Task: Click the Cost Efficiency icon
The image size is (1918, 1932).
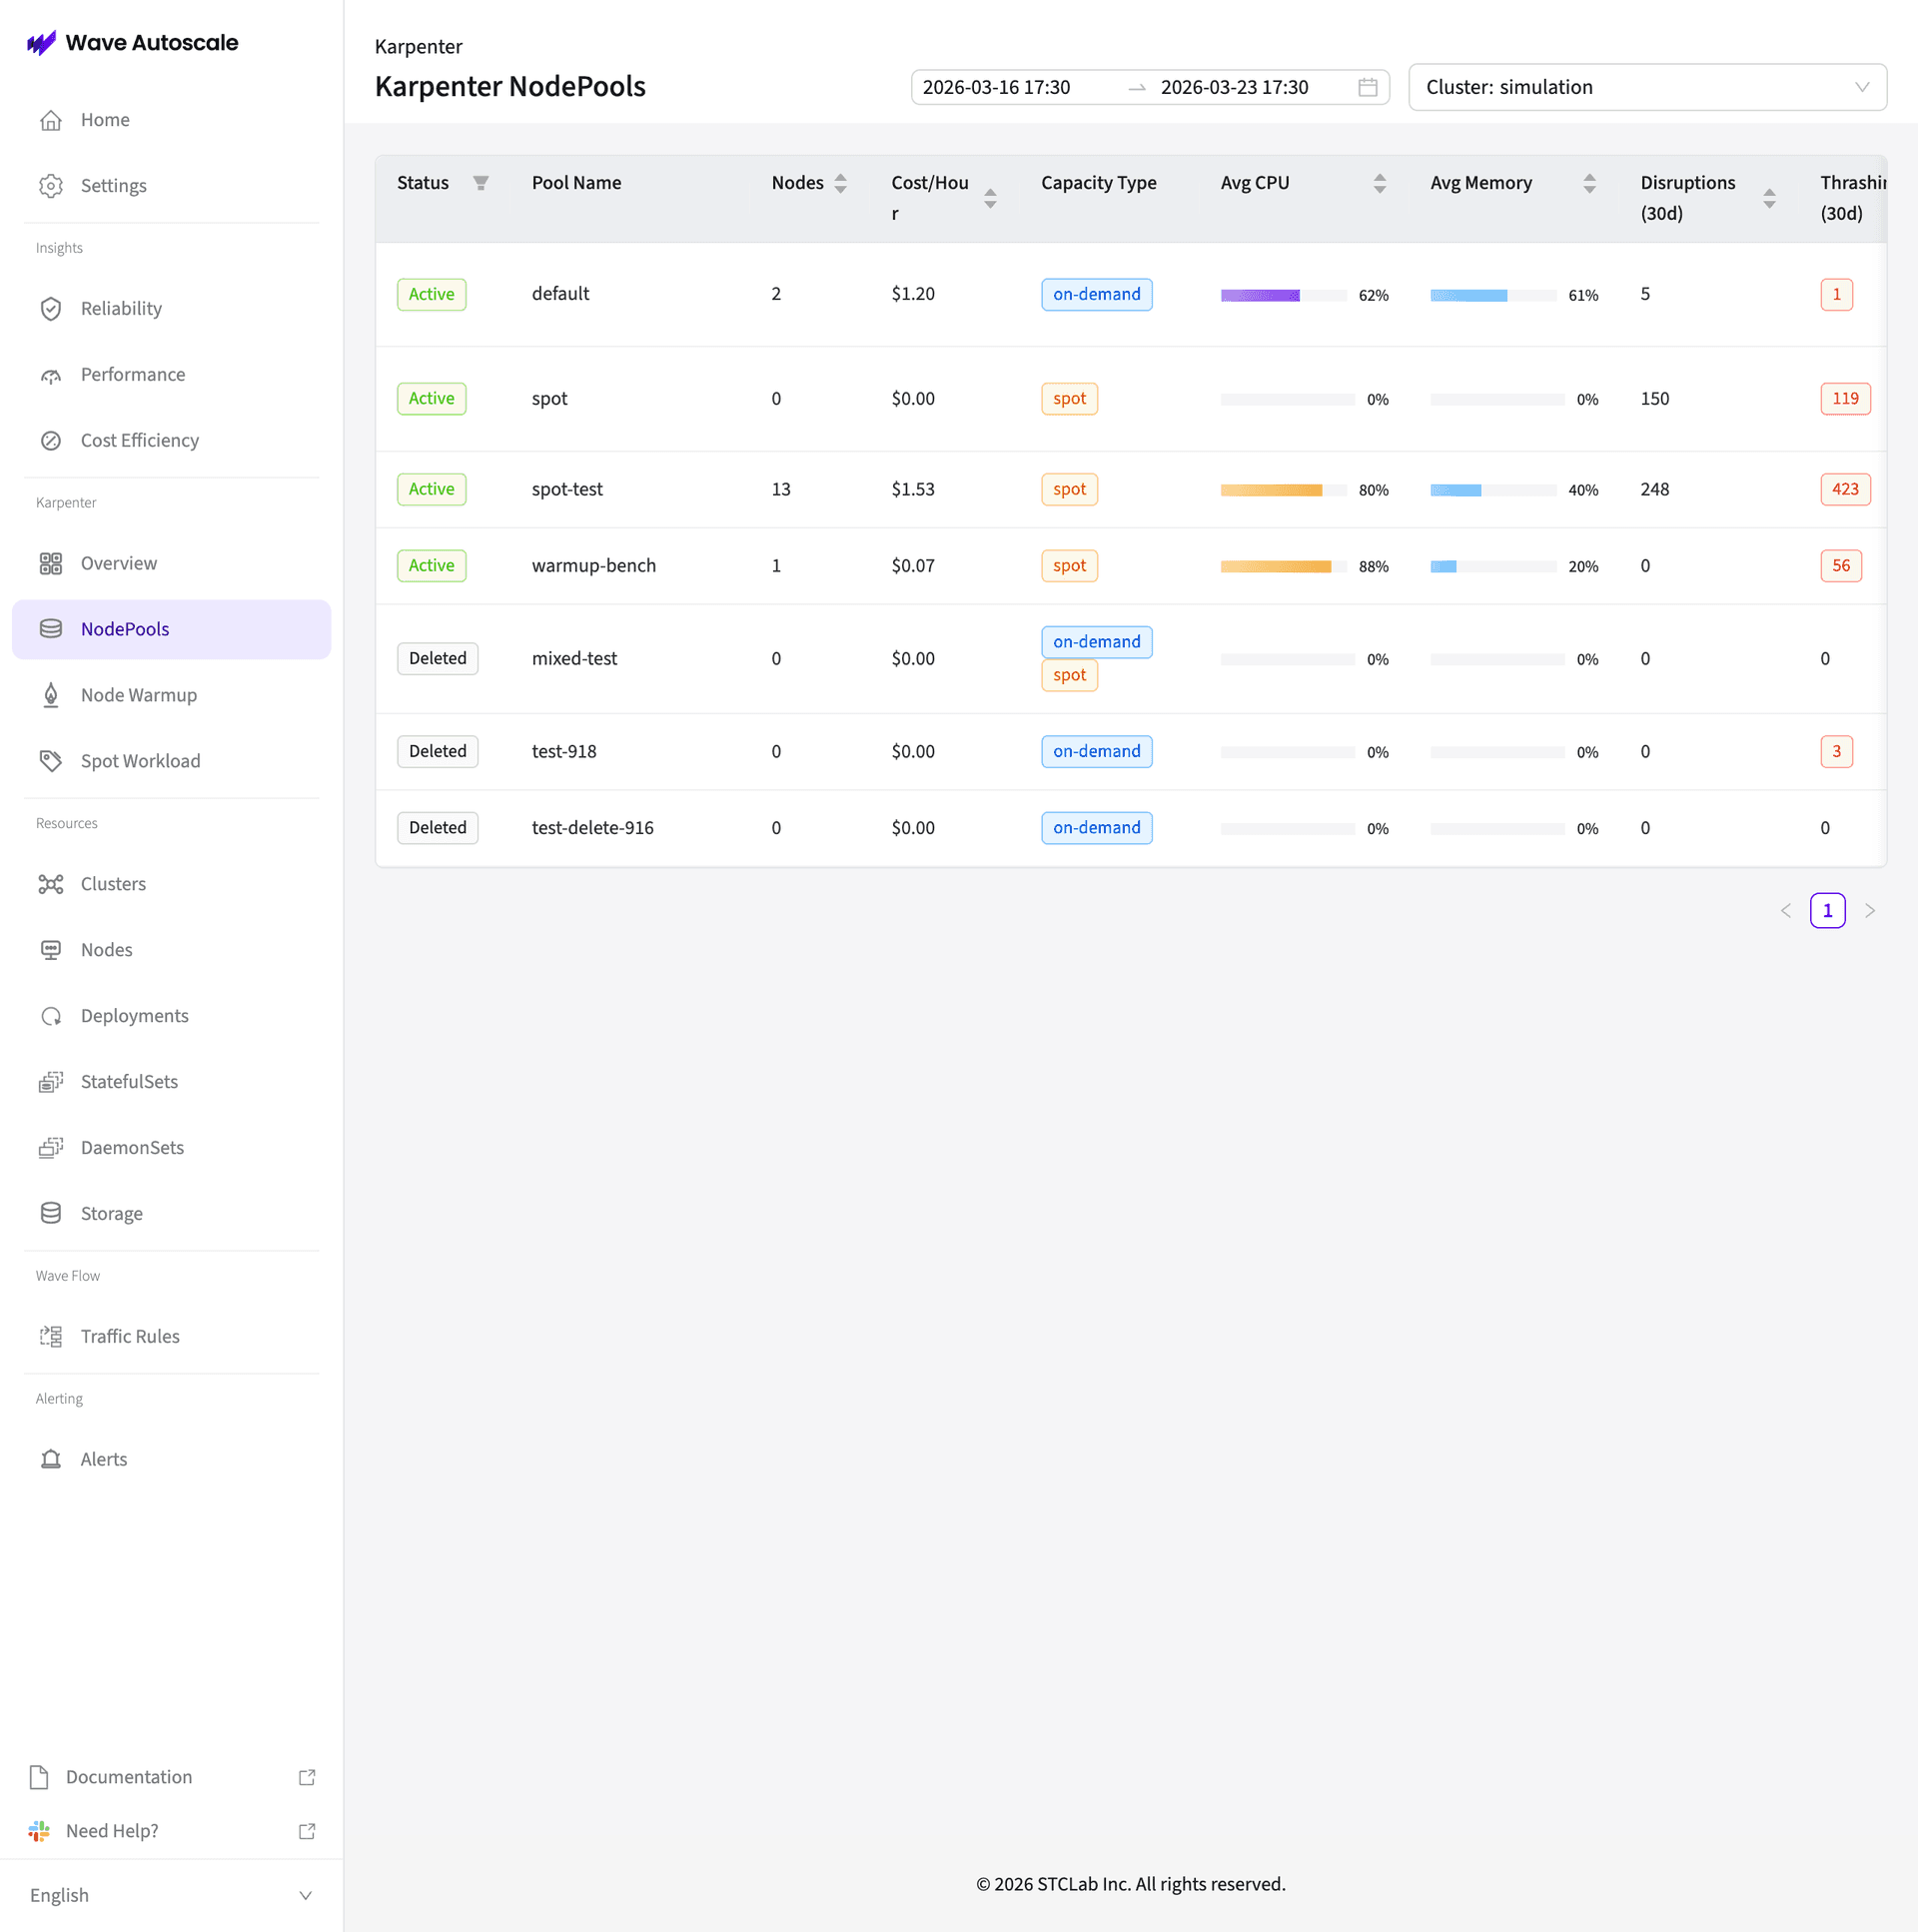Action: (51, 441)
